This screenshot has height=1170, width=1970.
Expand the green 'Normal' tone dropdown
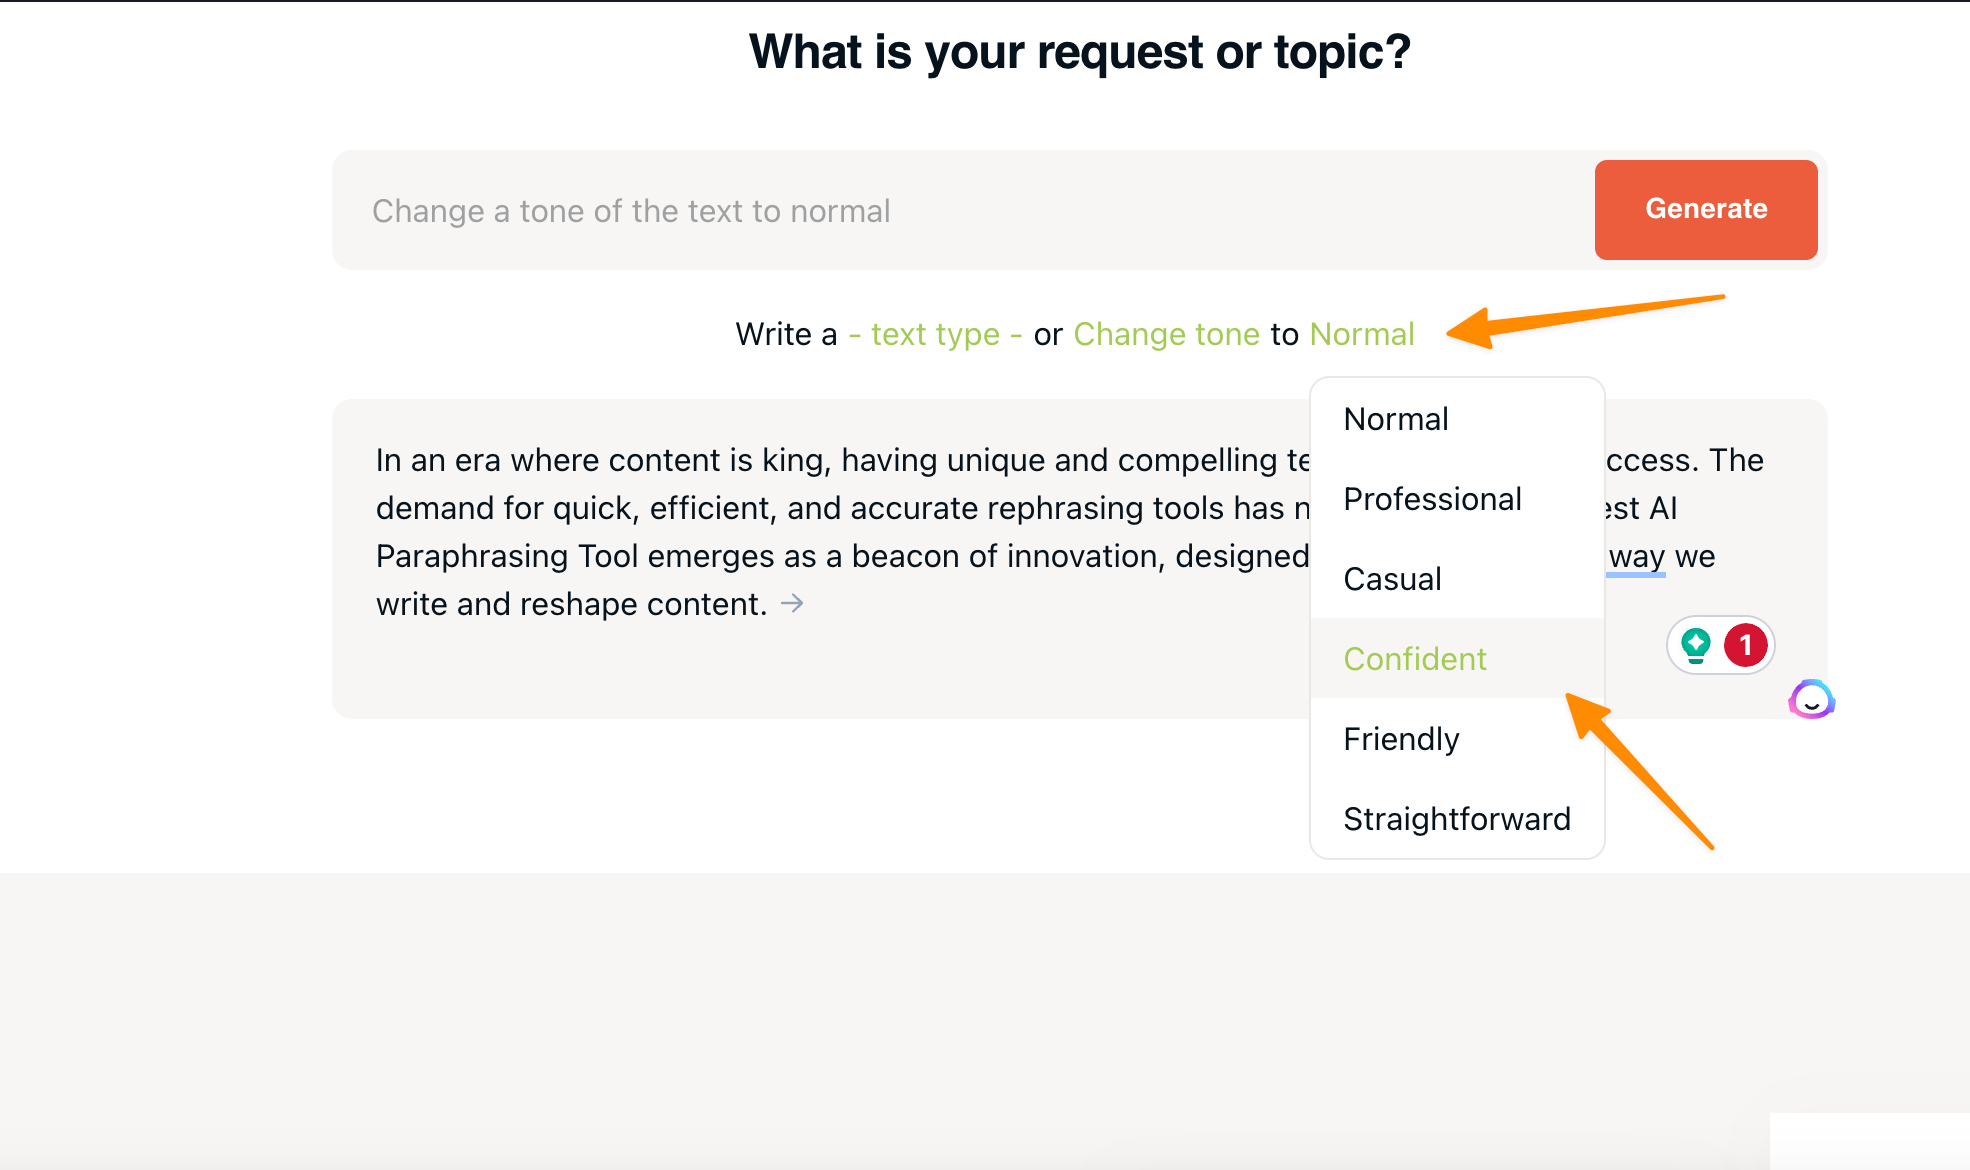click(1361, 334)
